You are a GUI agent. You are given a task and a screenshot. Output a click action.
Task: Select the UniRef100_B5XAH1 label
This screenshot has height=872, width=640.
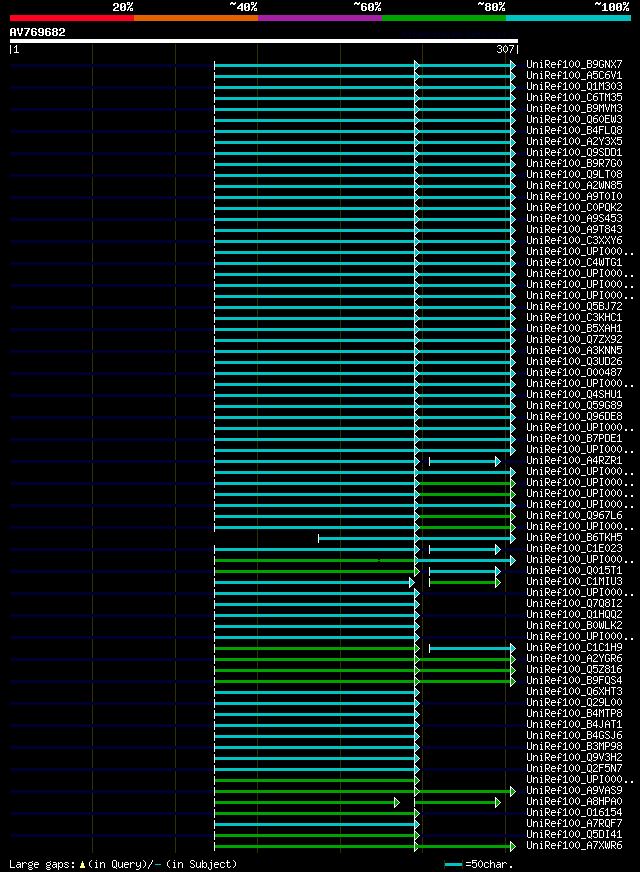pyautogui.click(x=574, y=329)
